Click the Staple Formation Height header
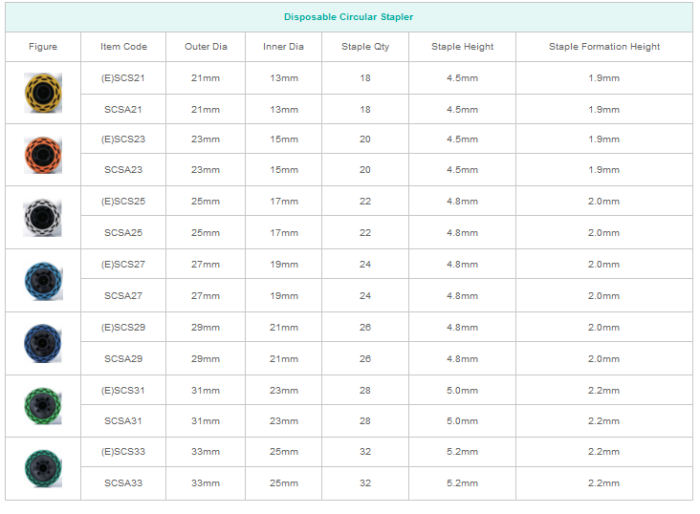 604,47
